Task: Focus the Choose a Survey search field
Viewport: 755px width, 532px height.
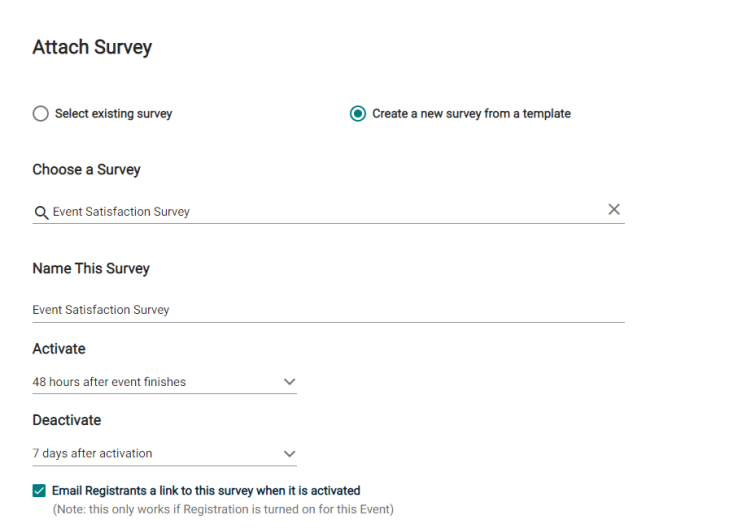Action: tap(328, 212)
